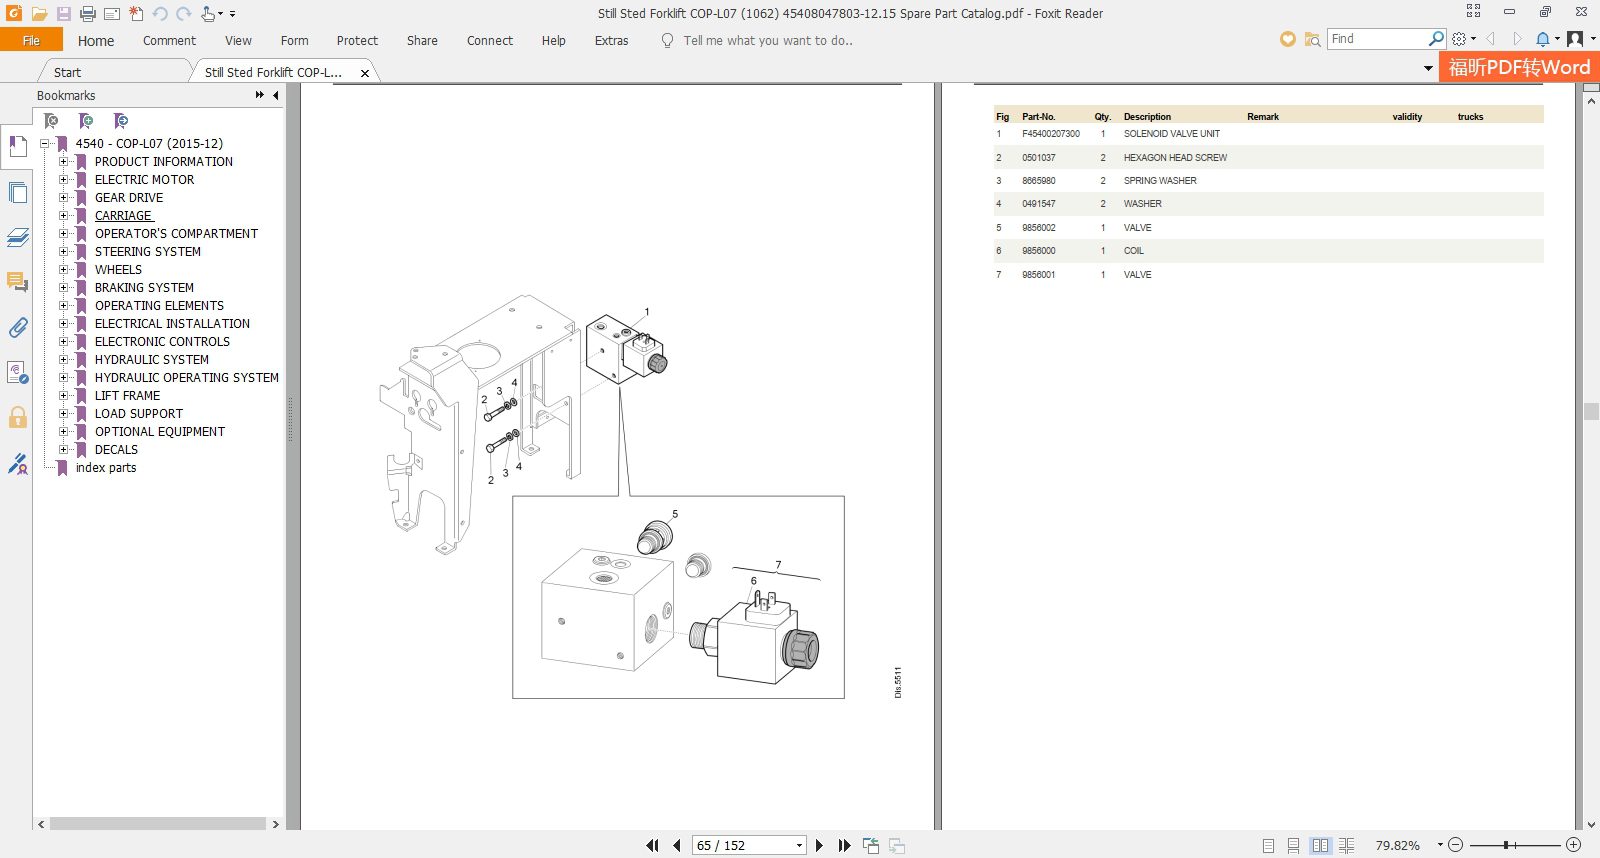
Task: Enable continuous page view mode
Action: pos(1294,845)
